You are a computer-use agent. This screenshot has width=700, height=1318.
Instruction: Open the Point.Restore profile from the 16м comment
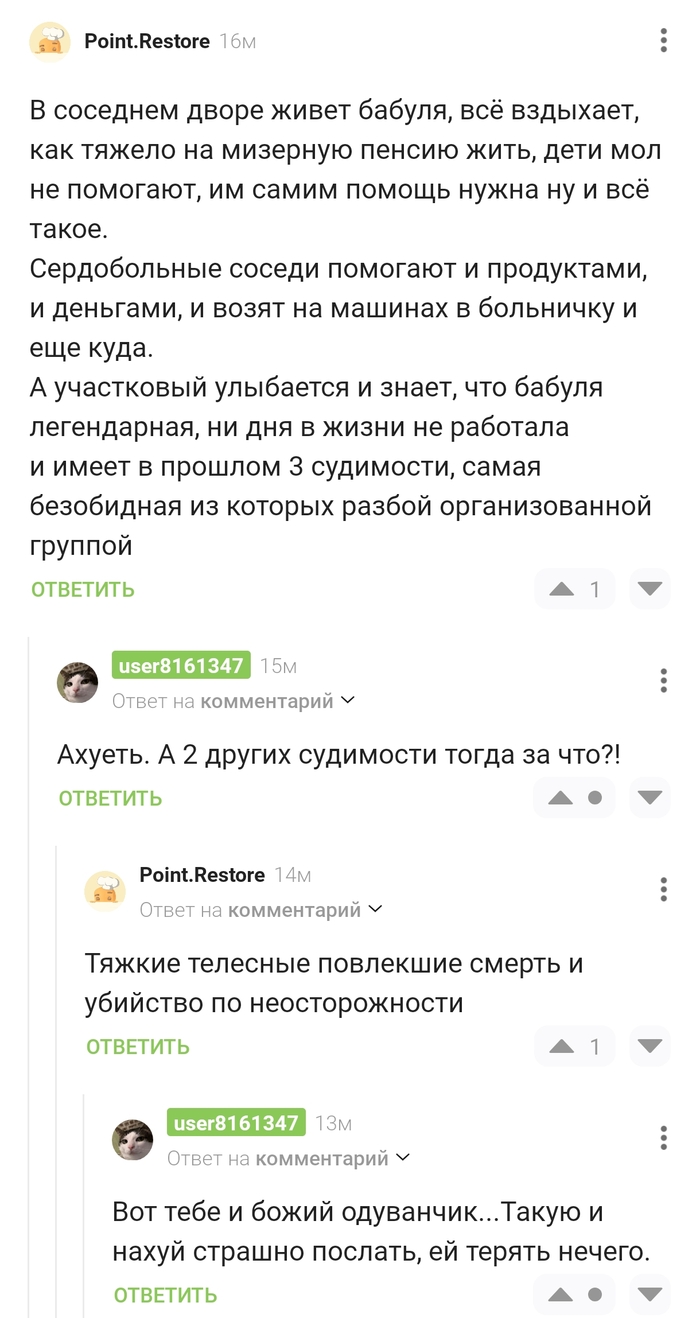[x=147, y=41]
